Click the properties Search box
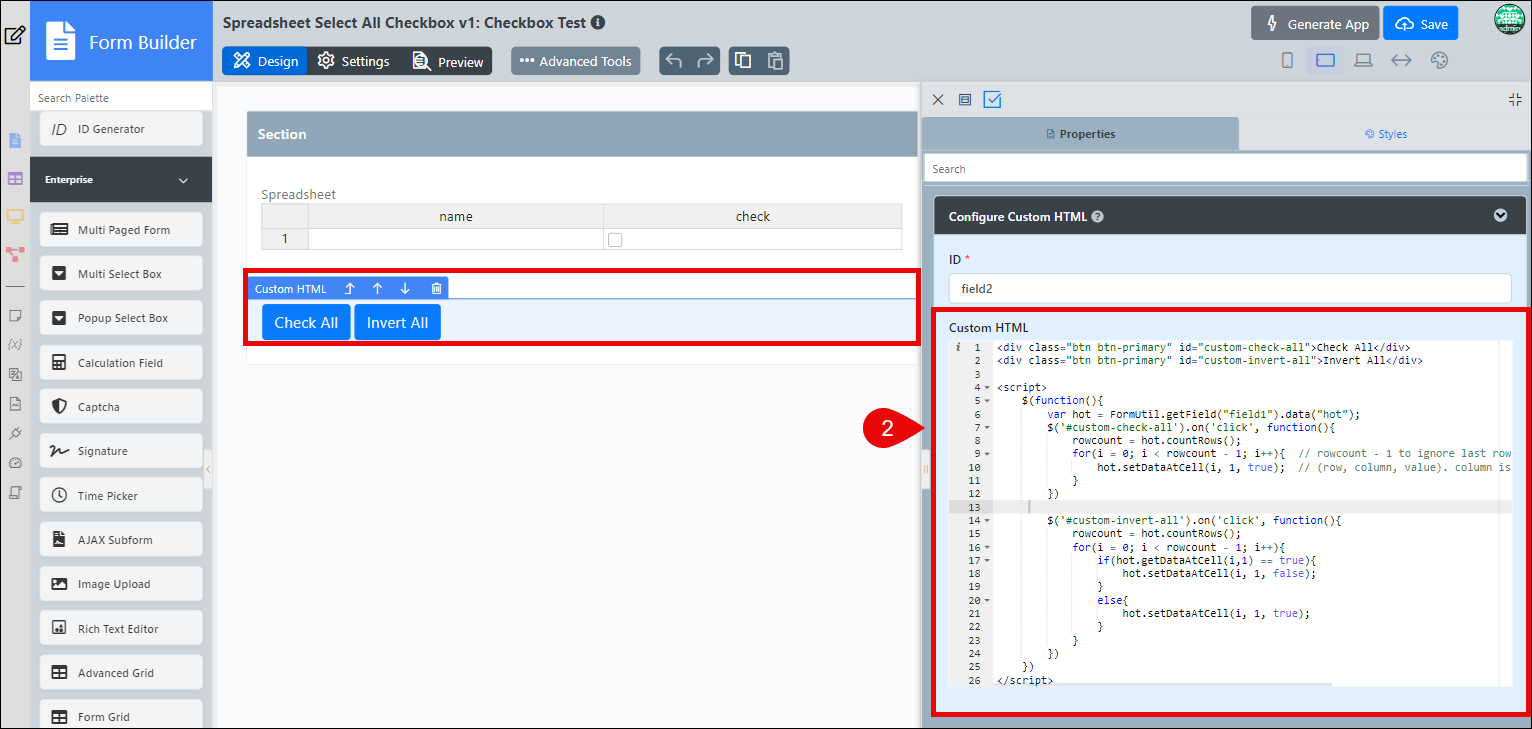Screen dimensions: 1532x729 (x=1225, y=168)
